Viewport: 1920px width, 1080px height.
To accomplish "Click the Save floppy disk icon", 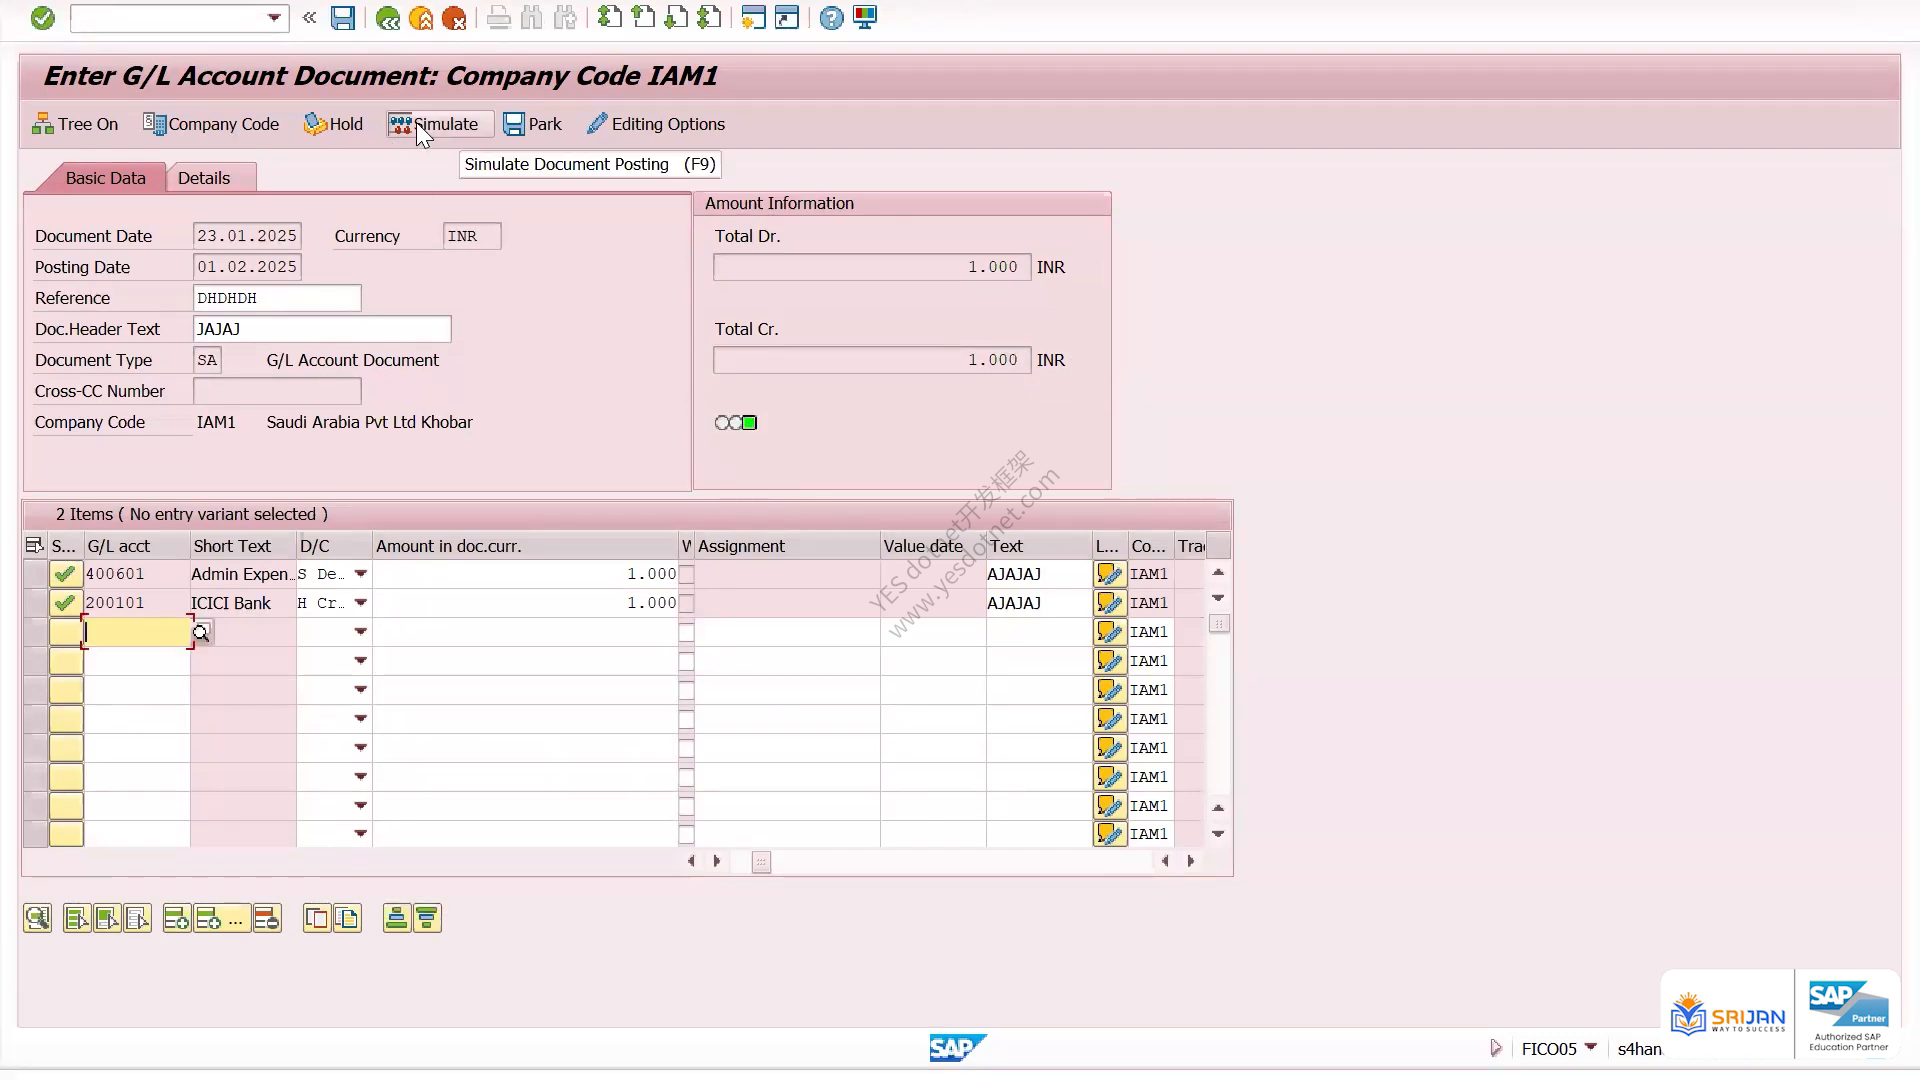I will tap(343, 18).
